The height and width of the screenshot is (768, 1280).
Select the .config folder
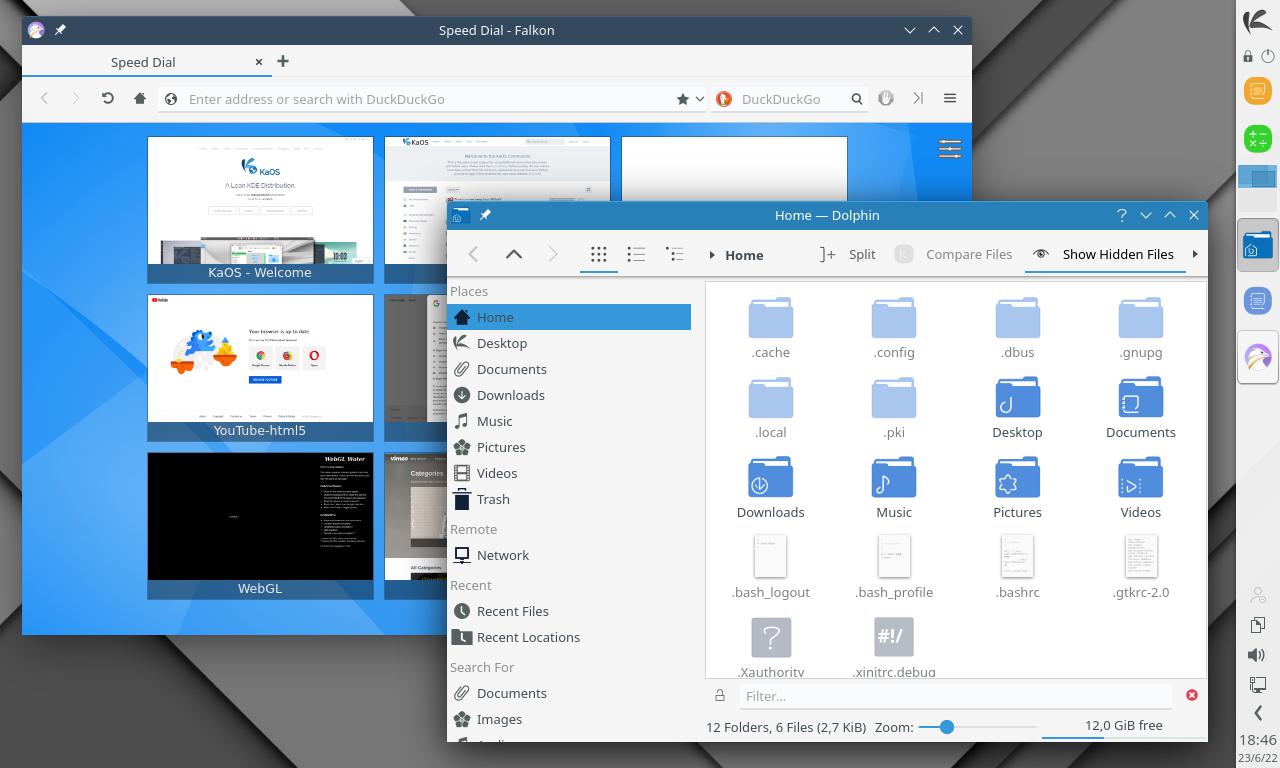[894, 327]
